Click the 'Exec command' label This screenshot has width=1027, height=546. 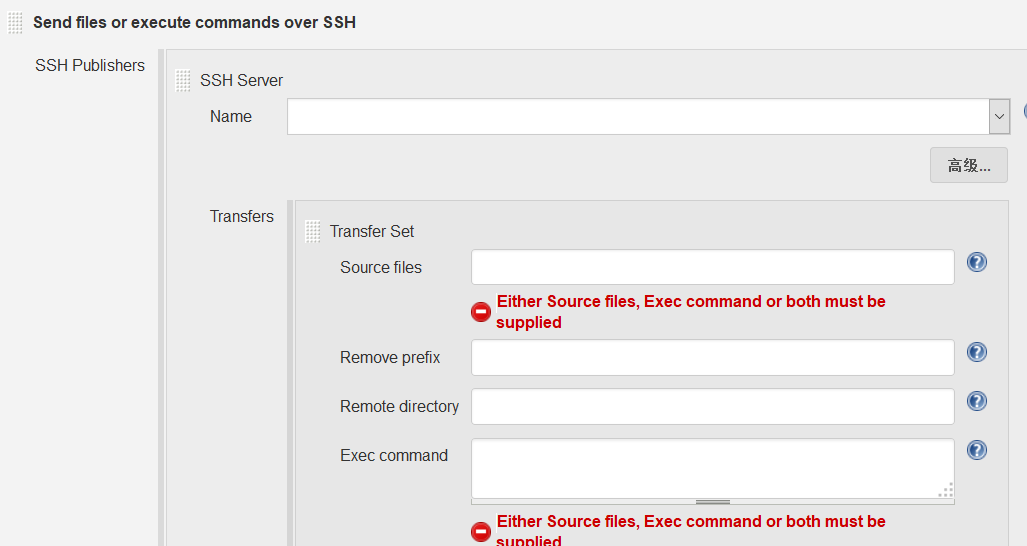[x=394, y=456]
